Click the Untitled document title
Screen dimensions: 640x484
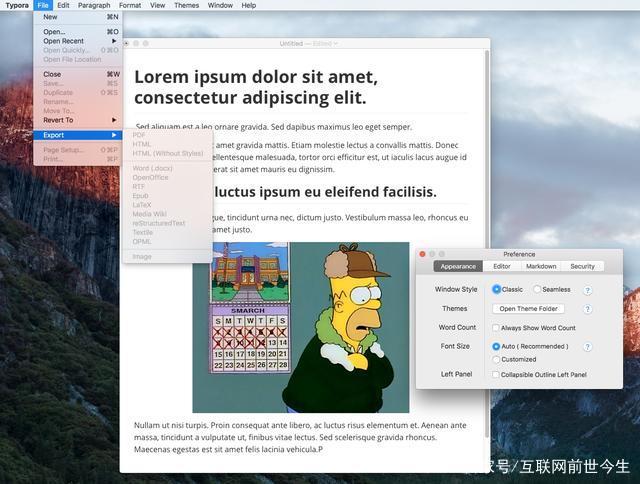click(x=291, y=43)
